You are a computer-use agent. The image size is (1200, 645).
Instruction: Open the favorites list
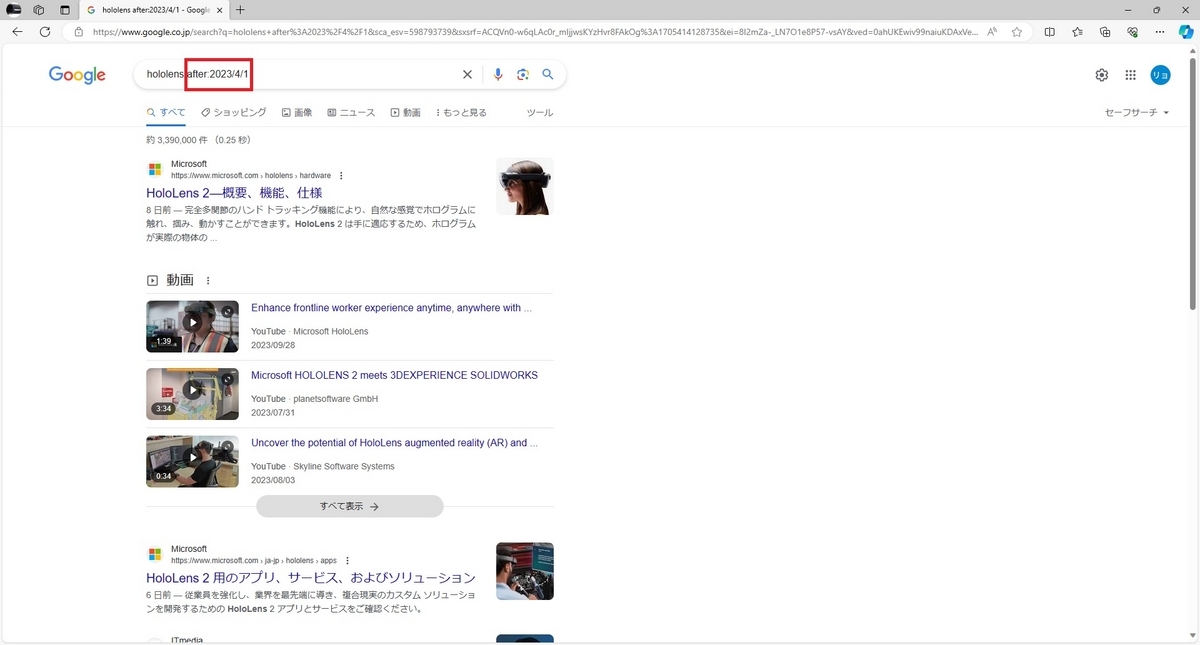pos(1077,32)
